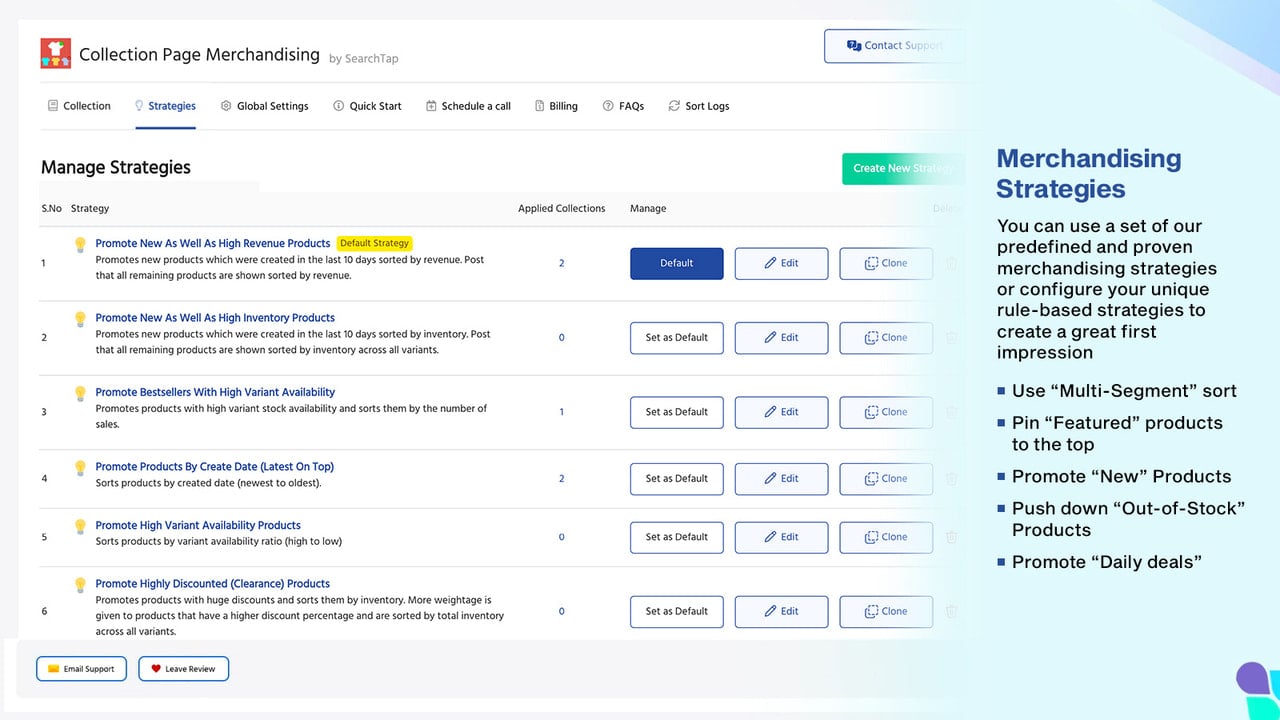Go to the Quick Start tab
The width and height of the screenshot is (1280, 720).
[367, 106]
